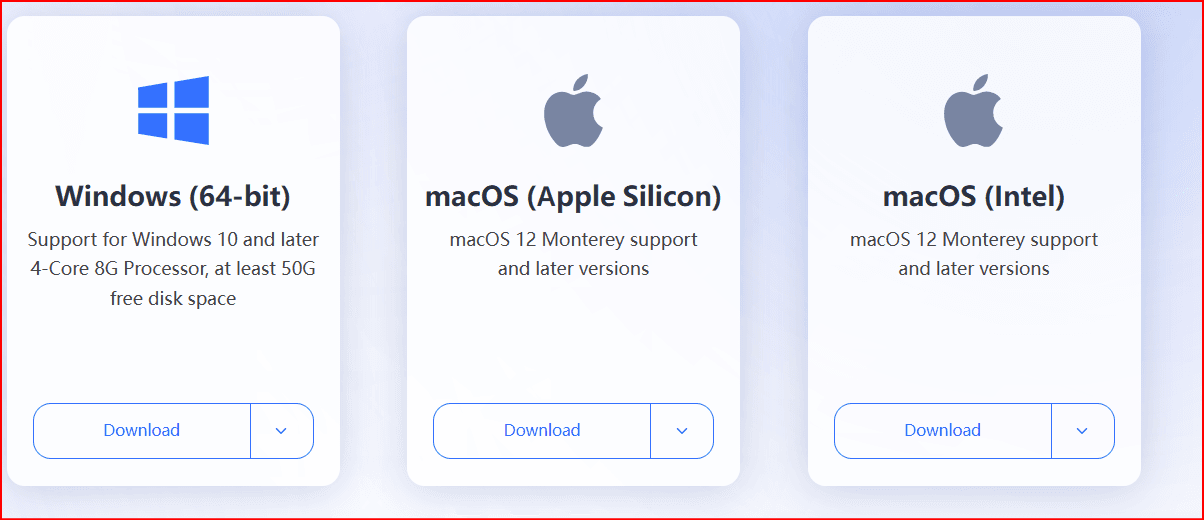Click the "free disk space" text line
Screen dimensions: 1204x520
pyautogui.click(x=173, y=298)
